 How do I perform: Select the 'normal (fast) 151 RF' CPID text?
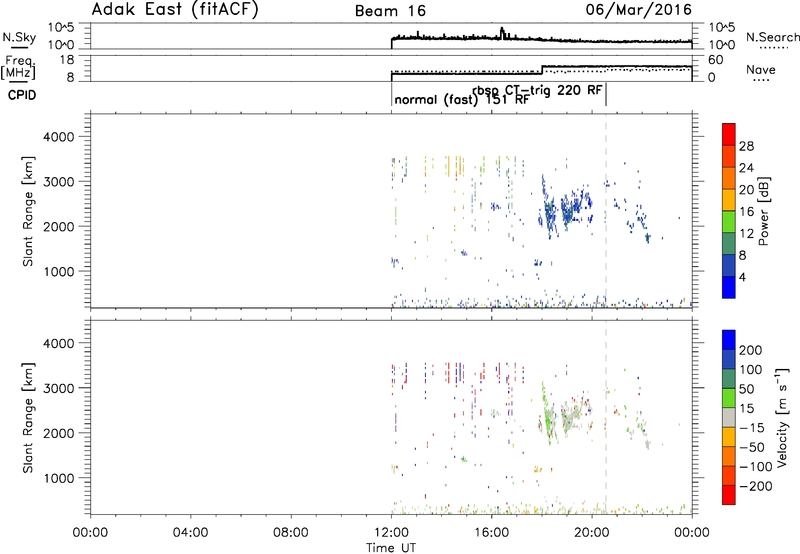pos(462,99)
